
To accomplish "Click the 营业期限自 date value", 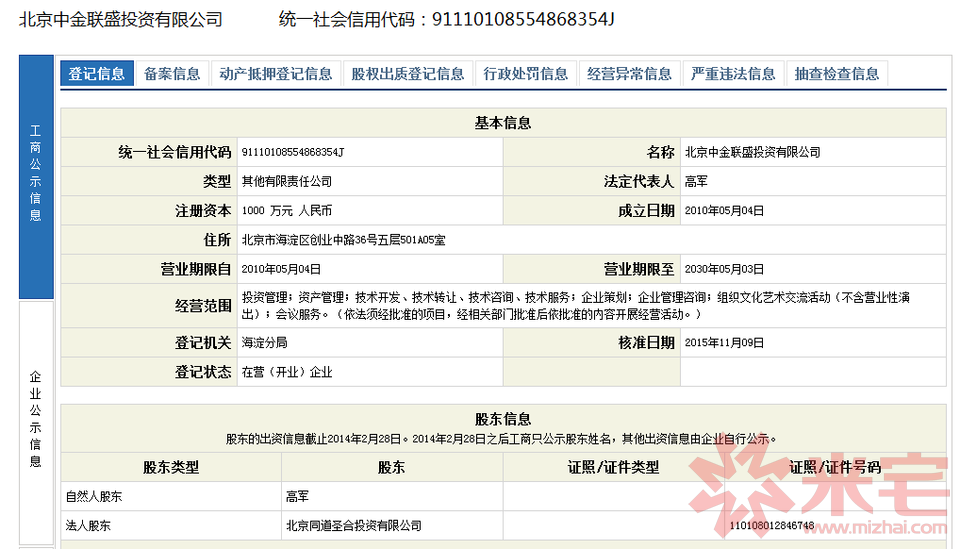I will coord(281,269).
